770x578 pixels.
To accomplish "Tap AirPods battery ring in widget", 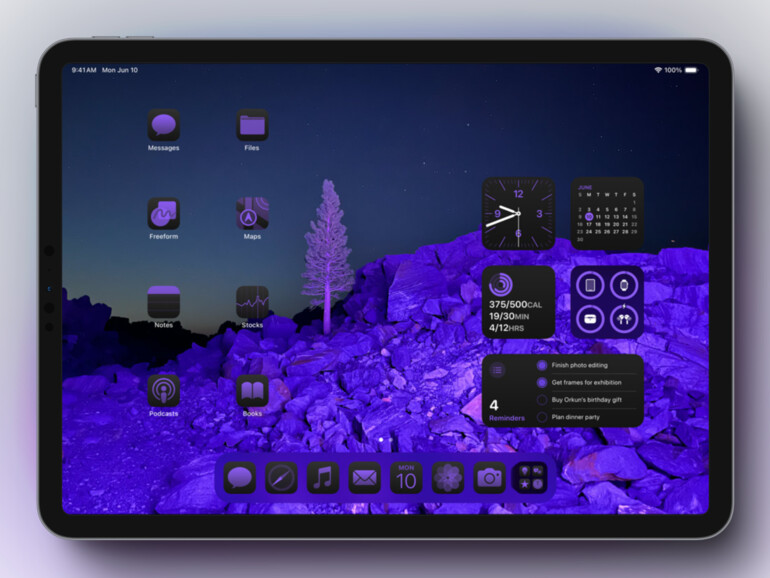I will tap(624, 319).
